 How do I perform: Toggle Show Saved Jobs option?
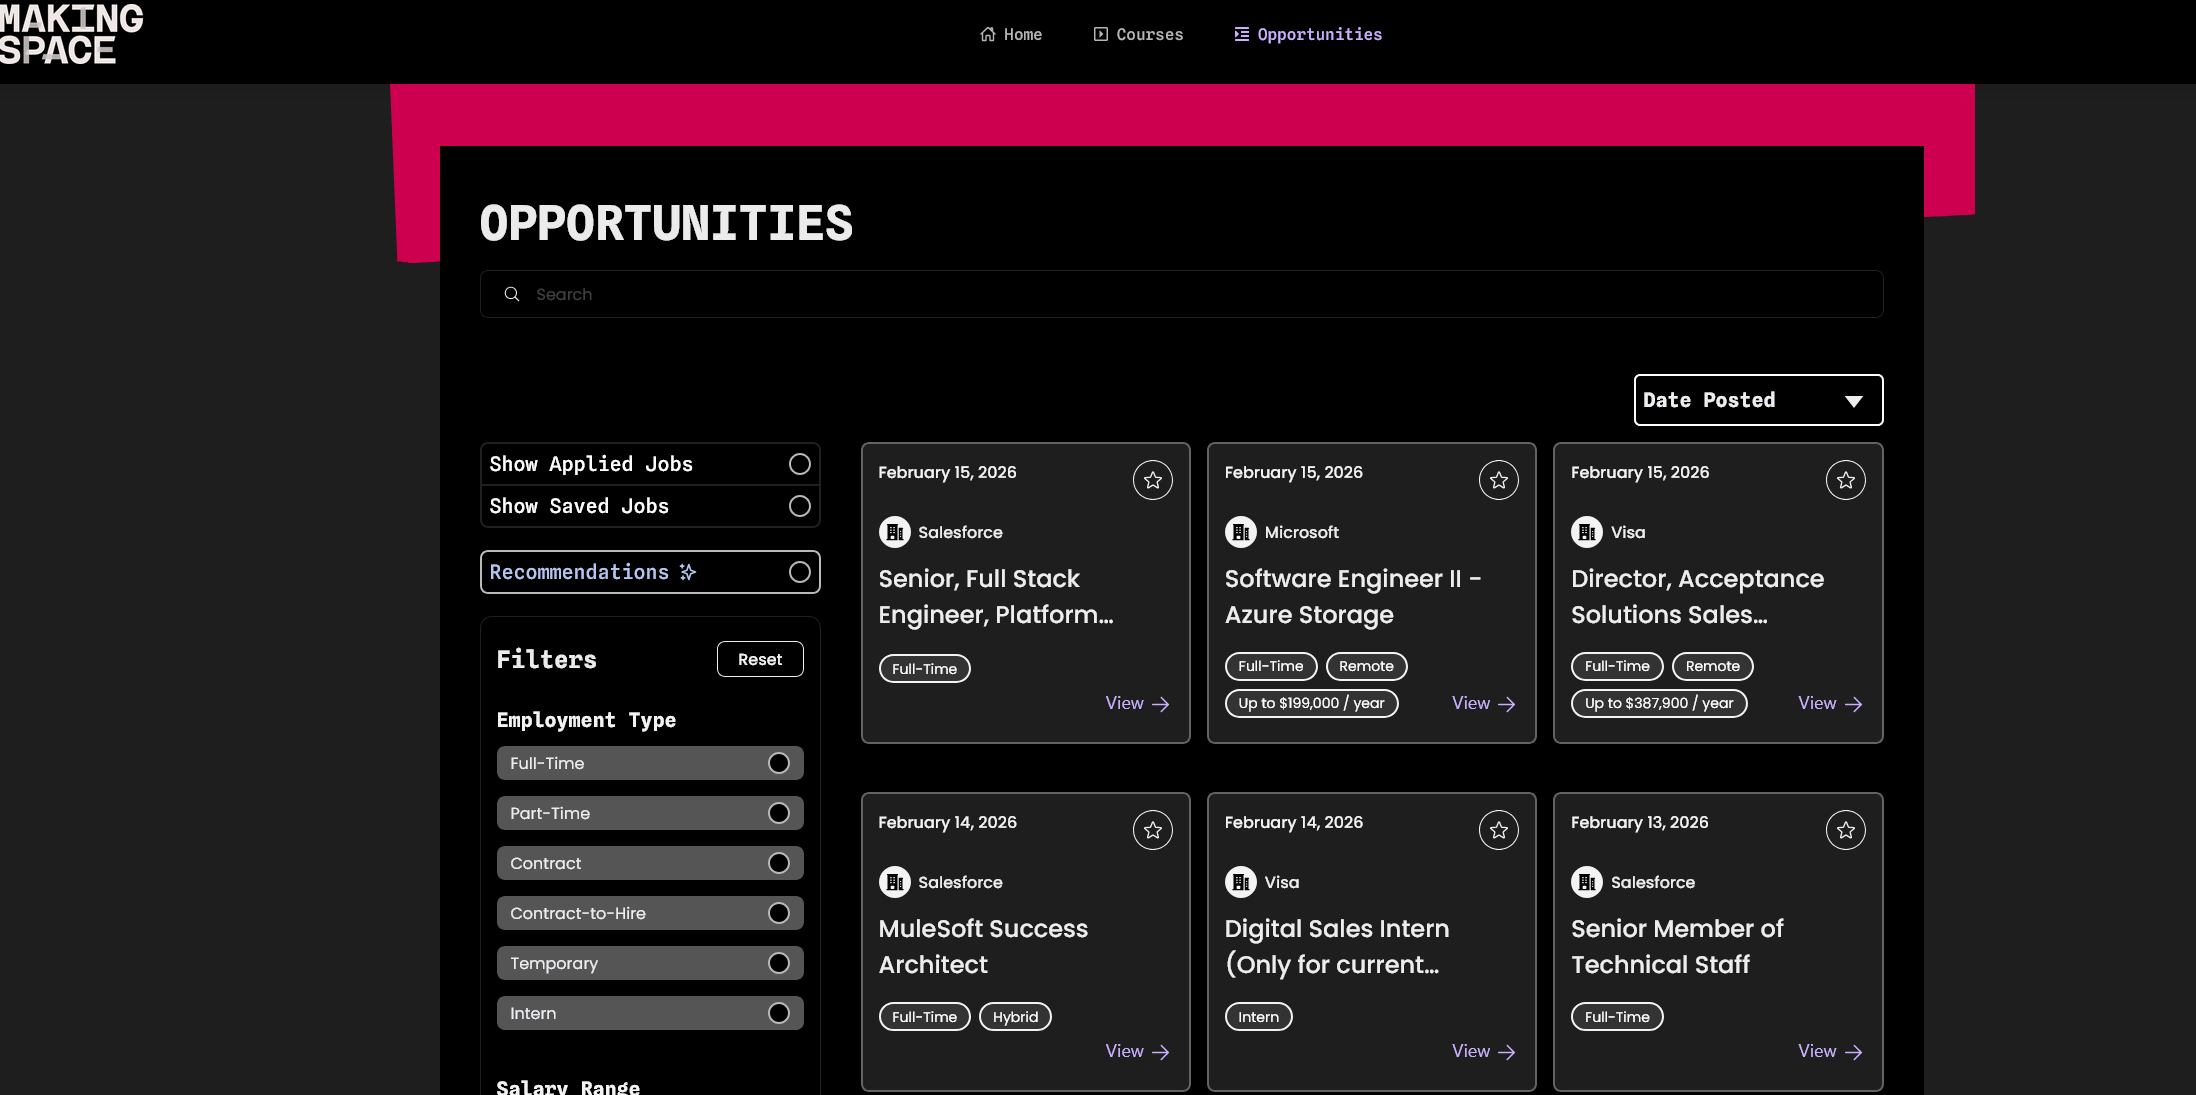pyautogui.click(x=799, y=506)
